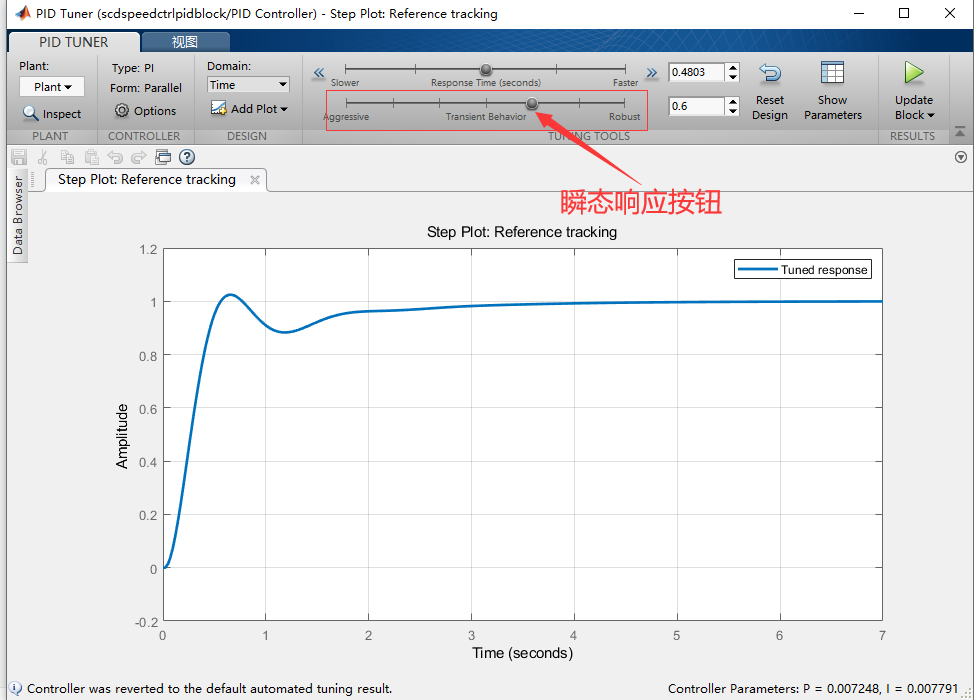
Task: Open controller Options gear
Action: 122,111
